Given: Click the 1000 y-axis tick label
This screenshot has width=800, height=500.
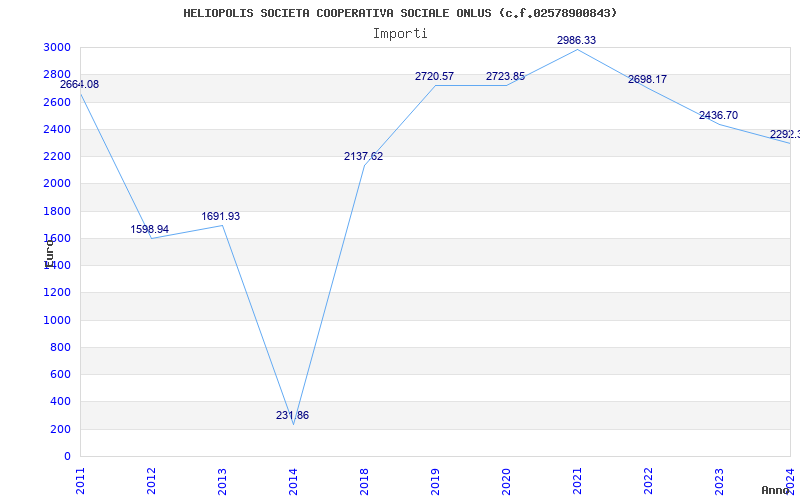Looking at the screenshot, I should coord(57,320).
